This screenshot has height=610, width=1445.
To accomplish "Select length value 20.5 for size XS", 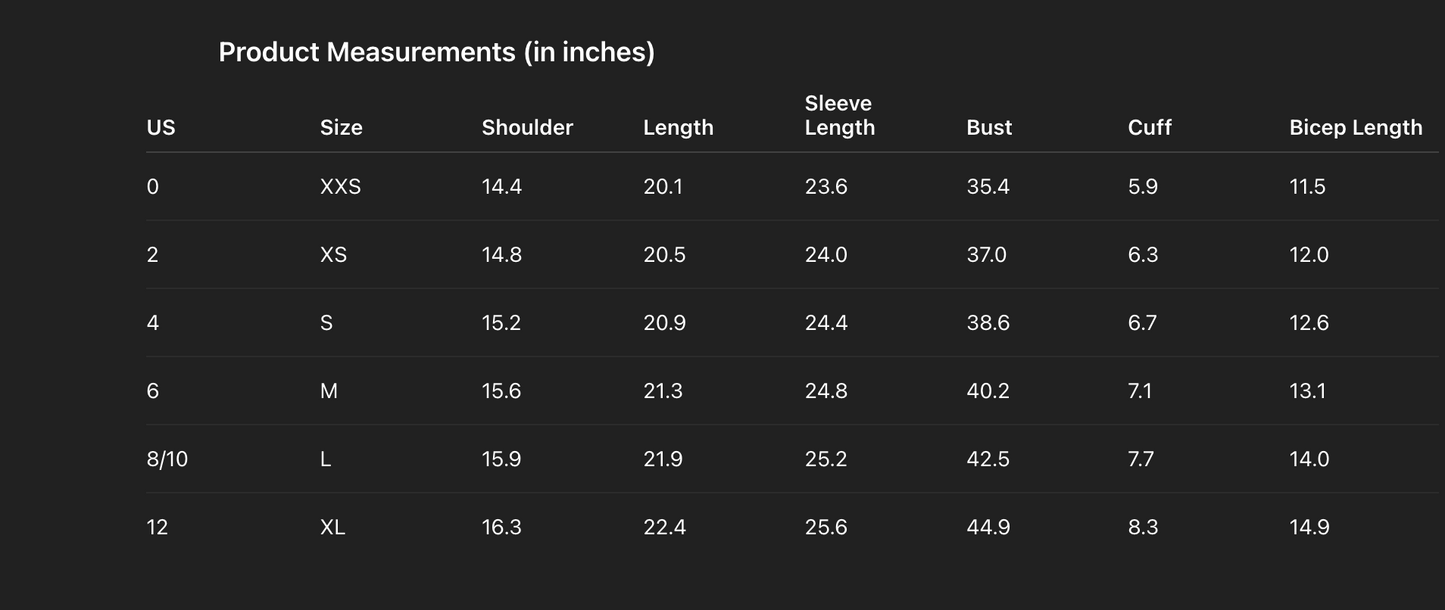I will click(x=664, y=255).
